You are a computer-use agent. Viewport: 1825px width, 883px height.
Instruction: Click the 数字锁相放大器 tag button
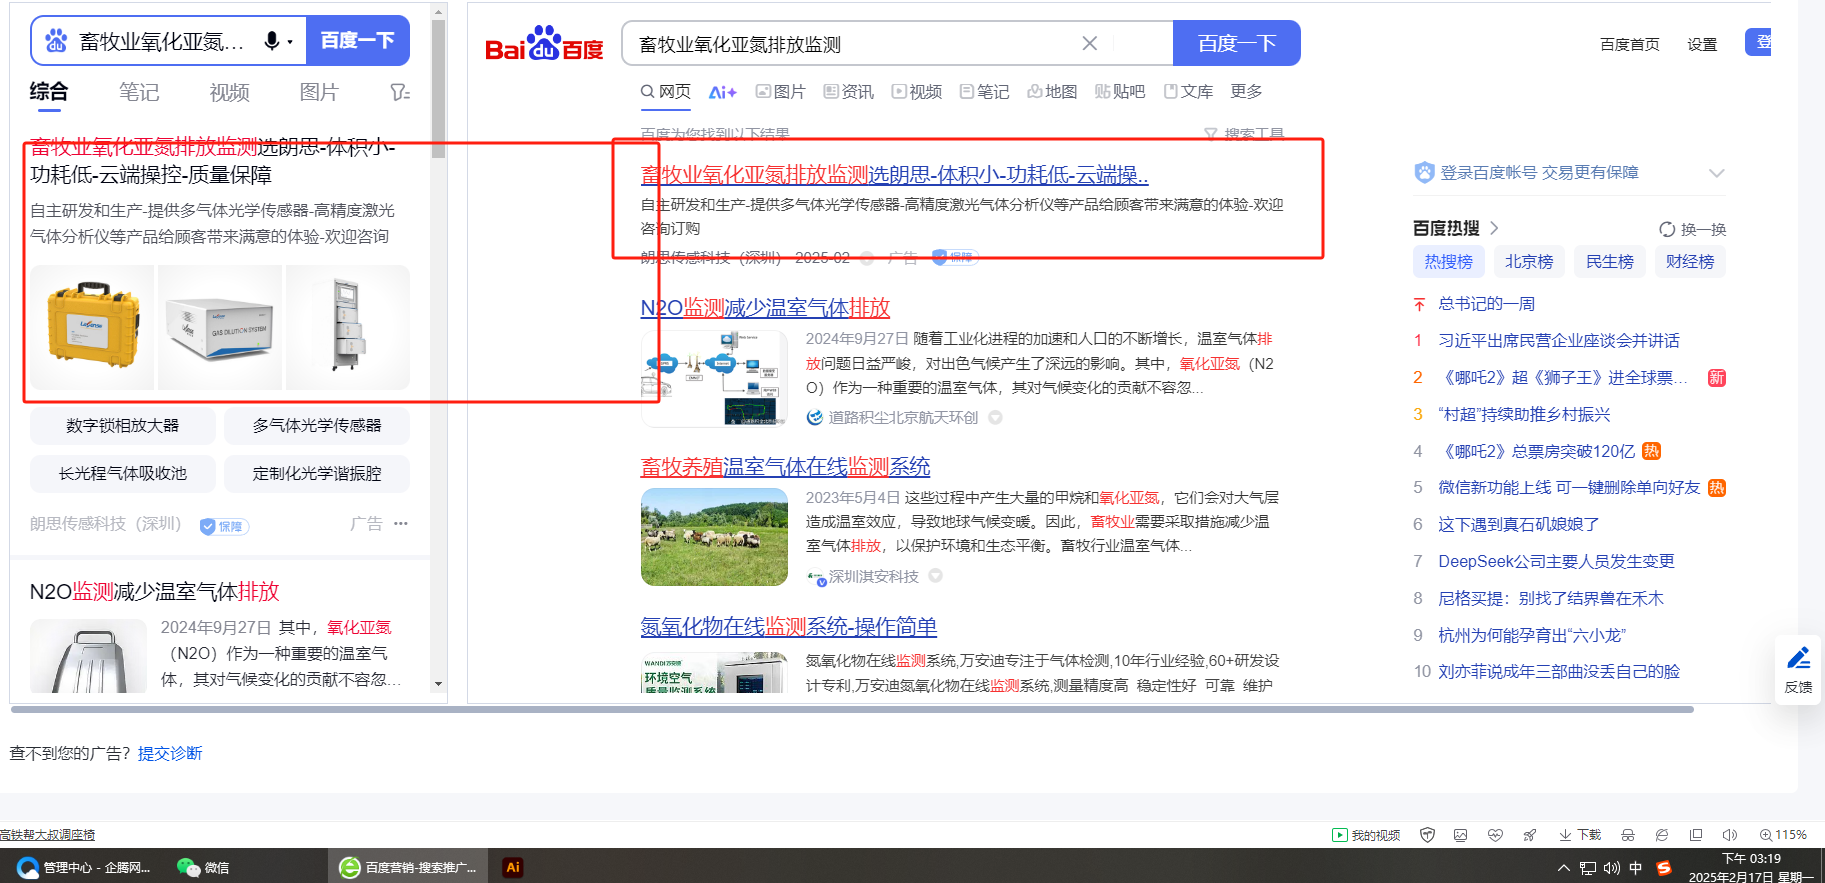tap(123, 426)
